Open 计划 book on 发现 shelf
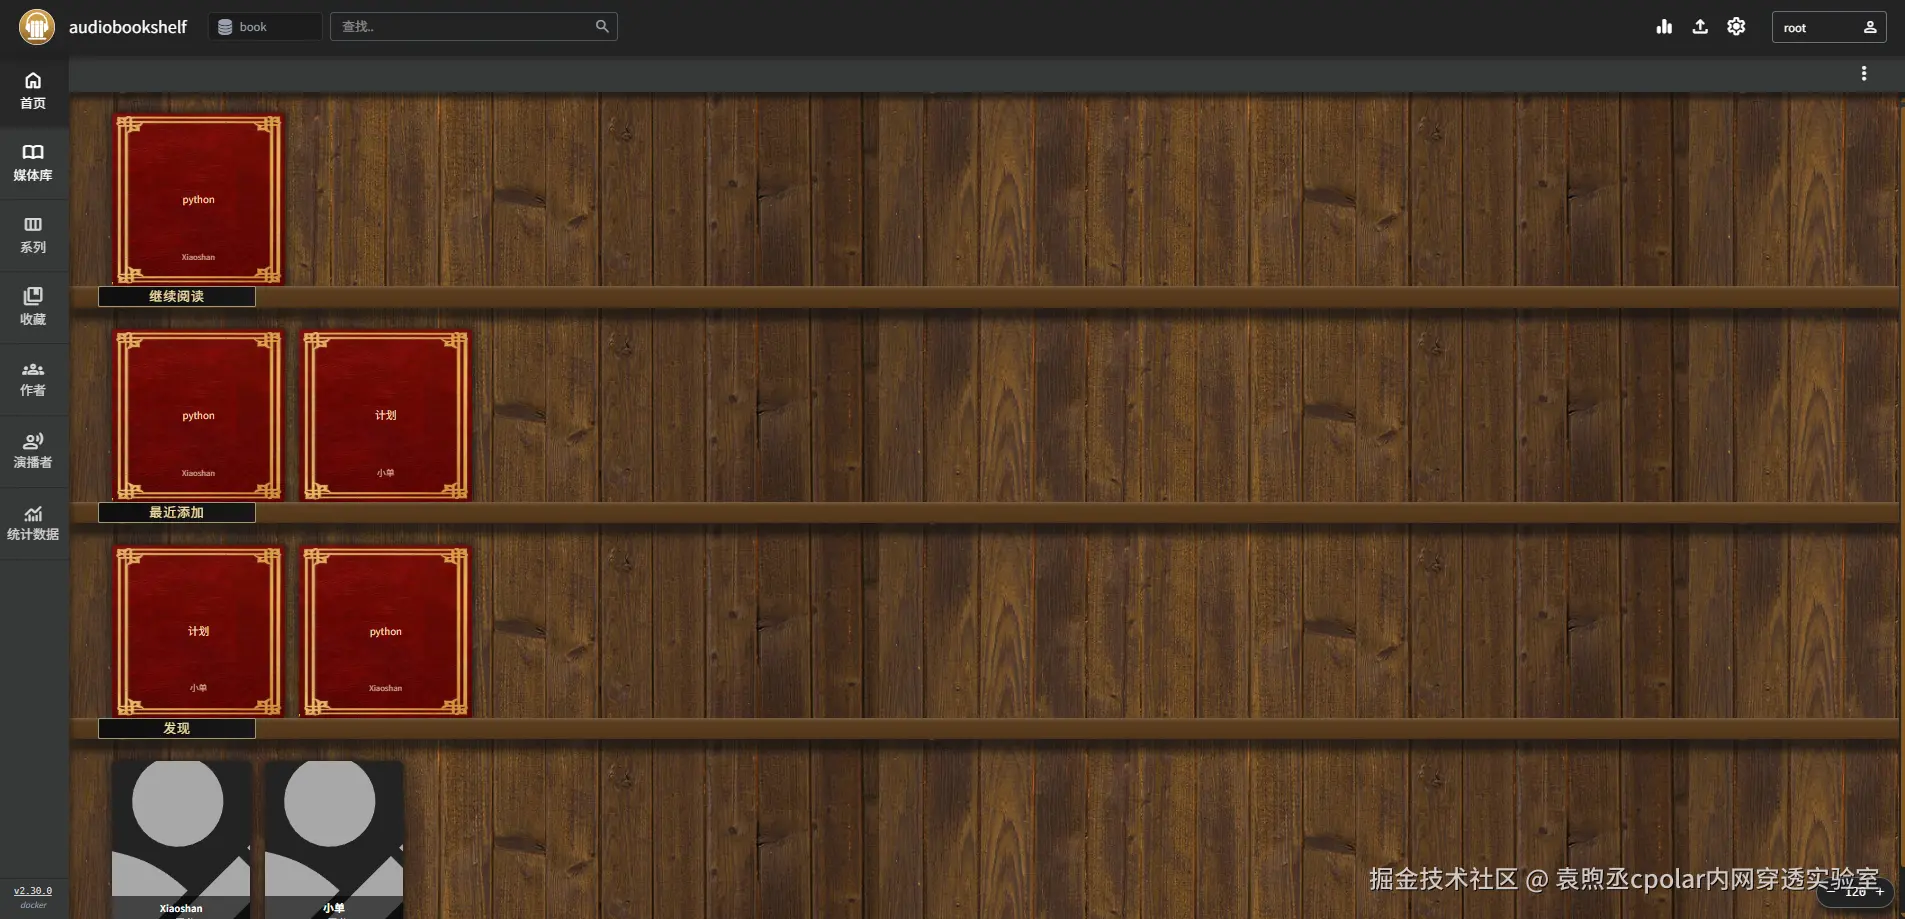This screenshot has width=1905, height=919. [198, 632]
